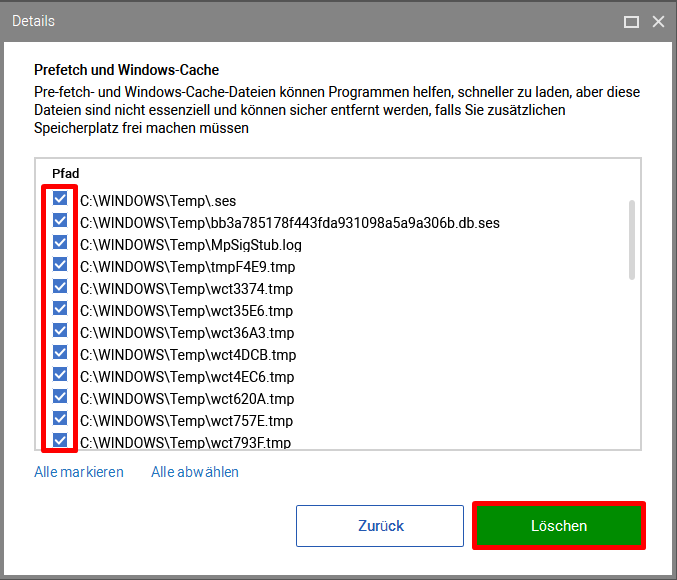This screenshot has width=677, height=580.
Task: Uncheck the C:\WINDOWS\Temp\.ses checkbox
Action: point(60,199)
